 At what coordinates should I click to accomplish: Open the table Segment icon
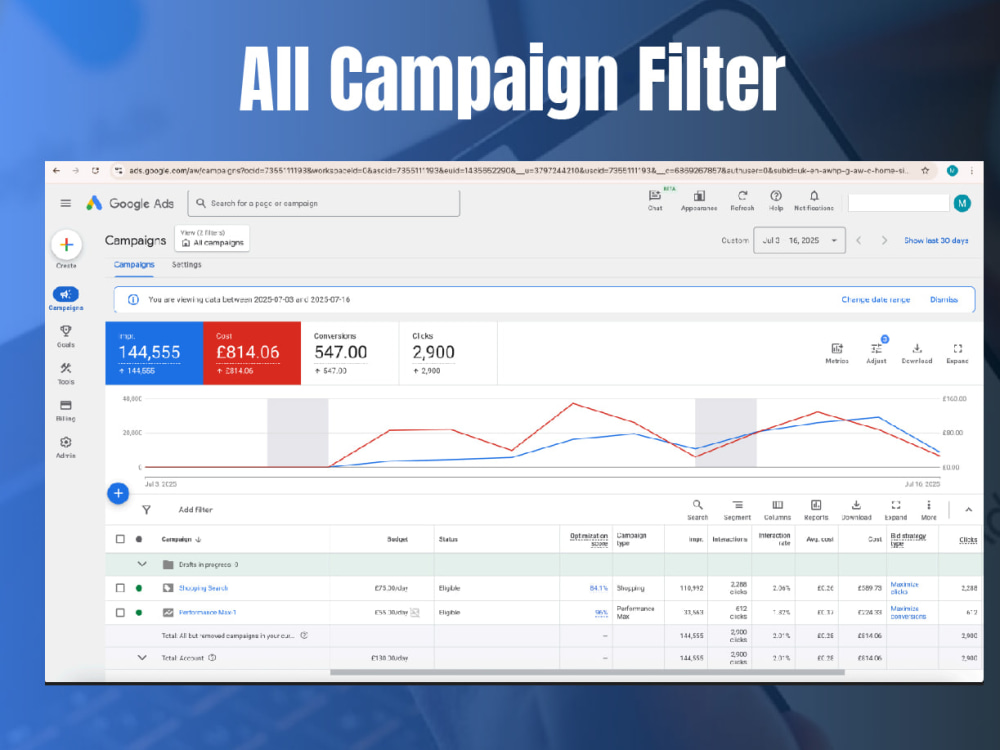pyautogui.click(x=737, y=510)
